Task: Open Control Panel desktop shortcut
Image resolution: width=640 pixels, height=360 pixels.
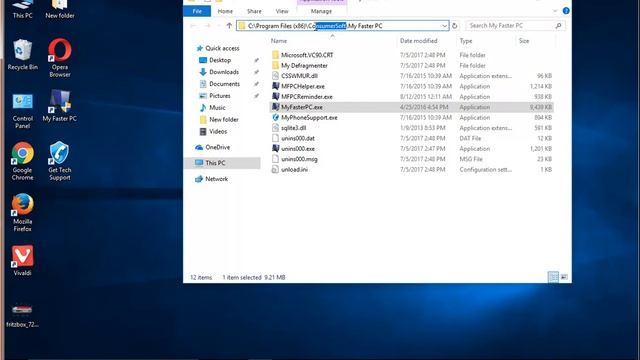Action: pos(22,111)
